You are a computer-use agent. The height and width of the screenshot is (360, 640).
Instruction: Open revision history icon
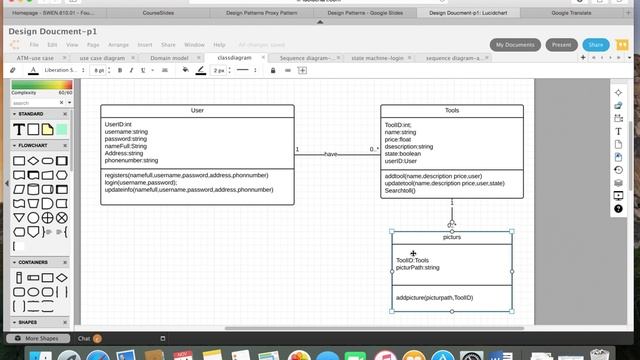click(x=618, y=170)
